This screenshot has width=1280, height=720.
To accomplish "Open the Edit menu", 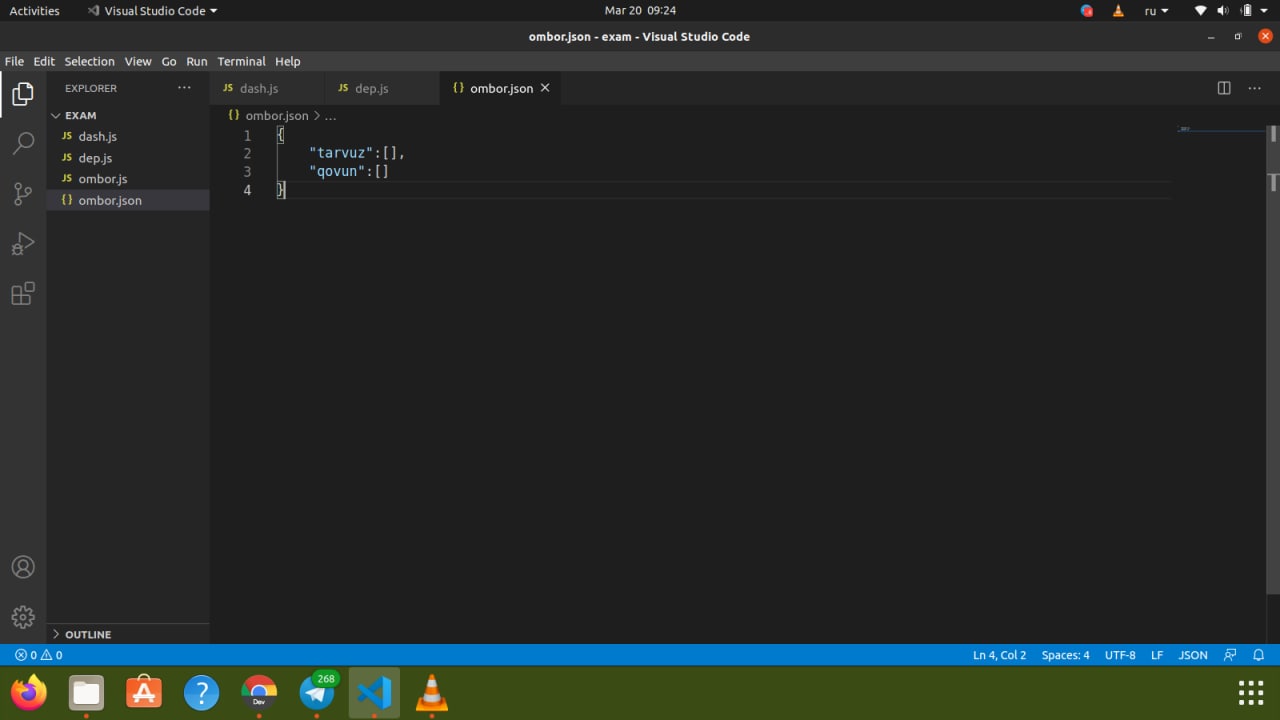I will pos(44,61).
